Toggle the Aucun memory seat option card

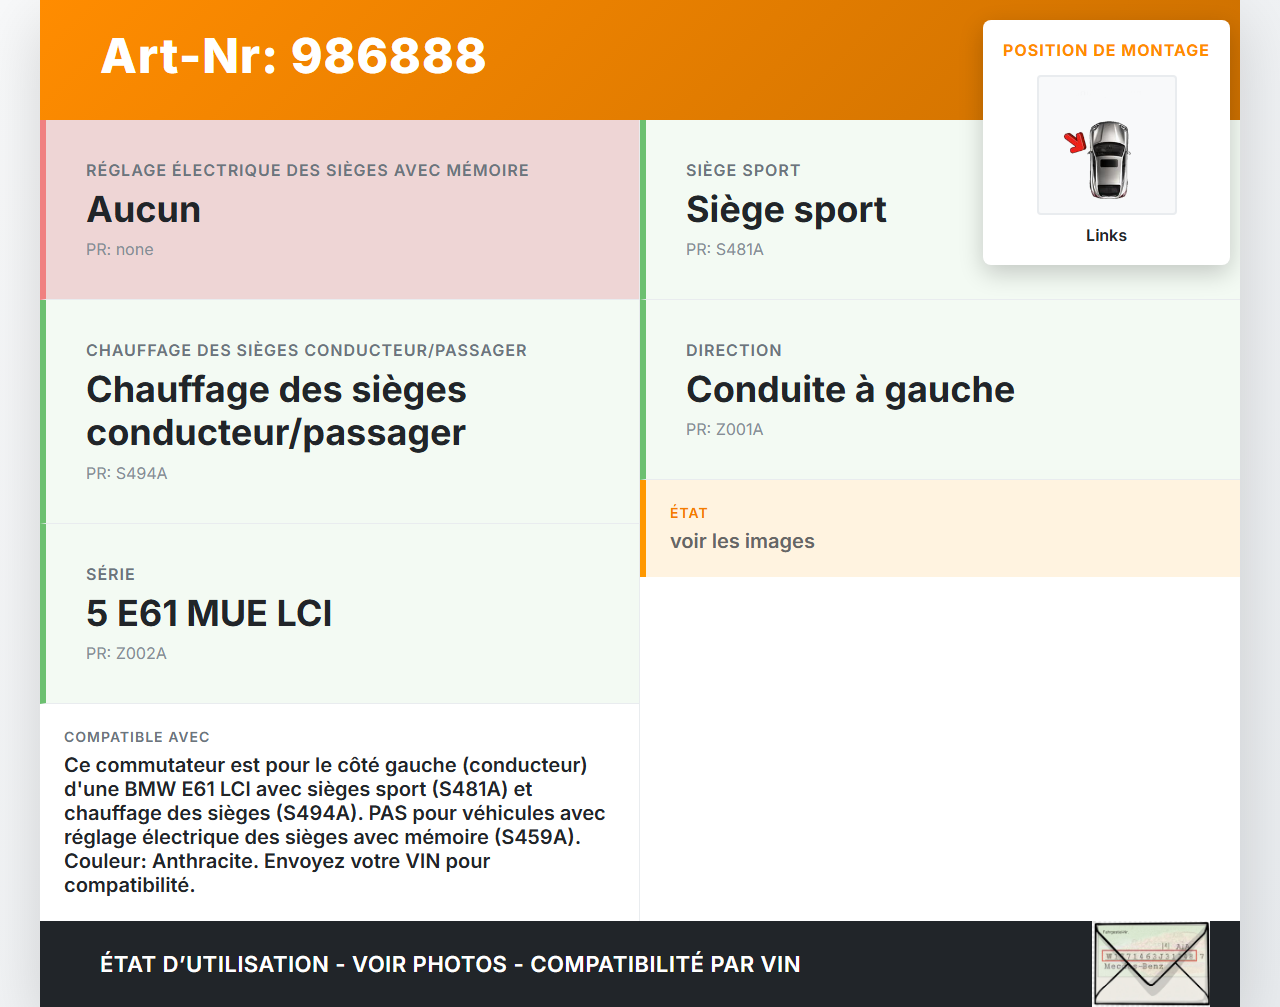point(340,209)
